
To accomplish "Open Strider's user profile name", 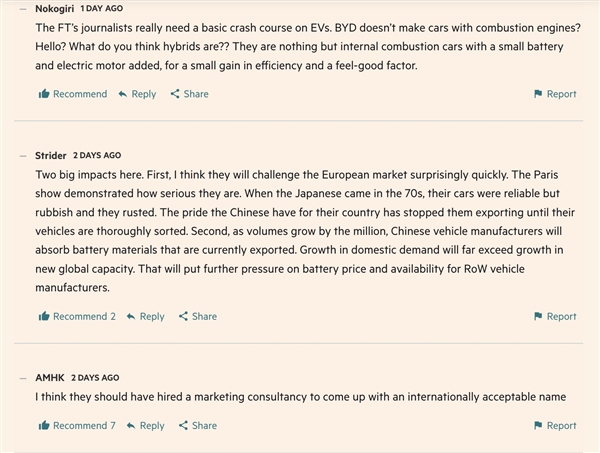I will (x=51, y=155).
